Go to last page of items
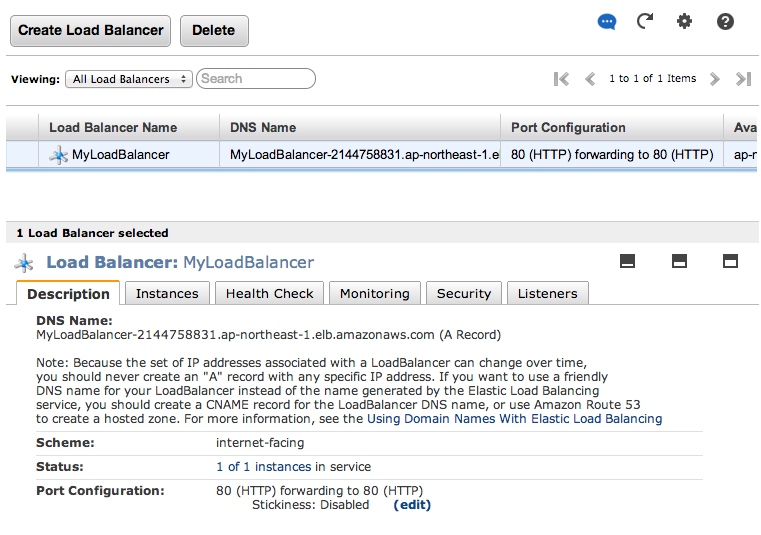The height and width of the screenshot is (535, 761). click(743, 79)
